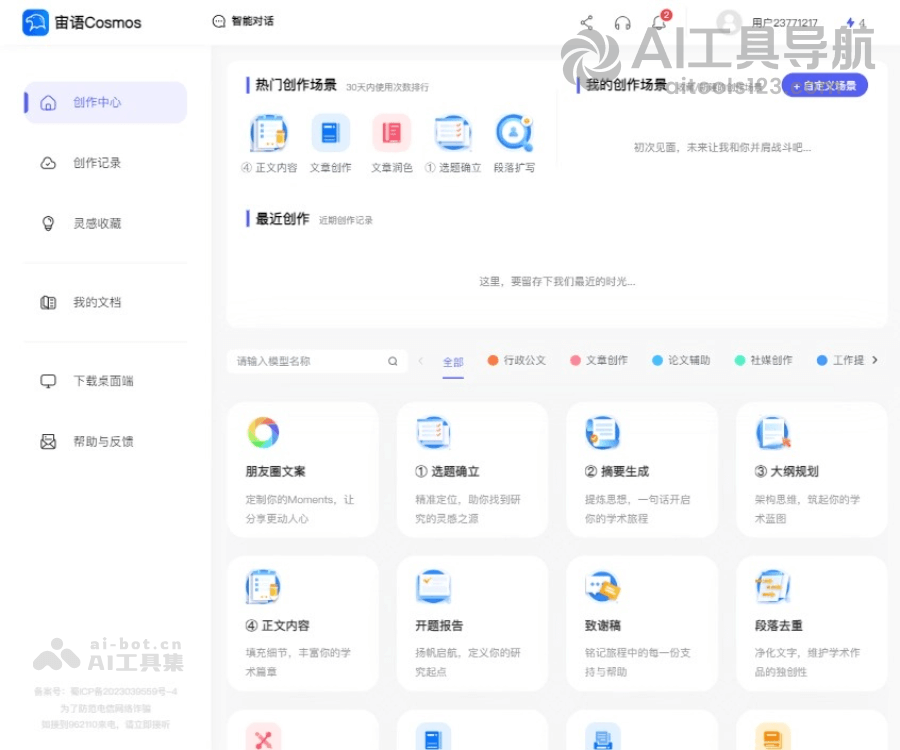Open 智能对话 chat from the top bar
This screenshot has height=750, width=900.
pyautogui.click(x=243, y=21)
